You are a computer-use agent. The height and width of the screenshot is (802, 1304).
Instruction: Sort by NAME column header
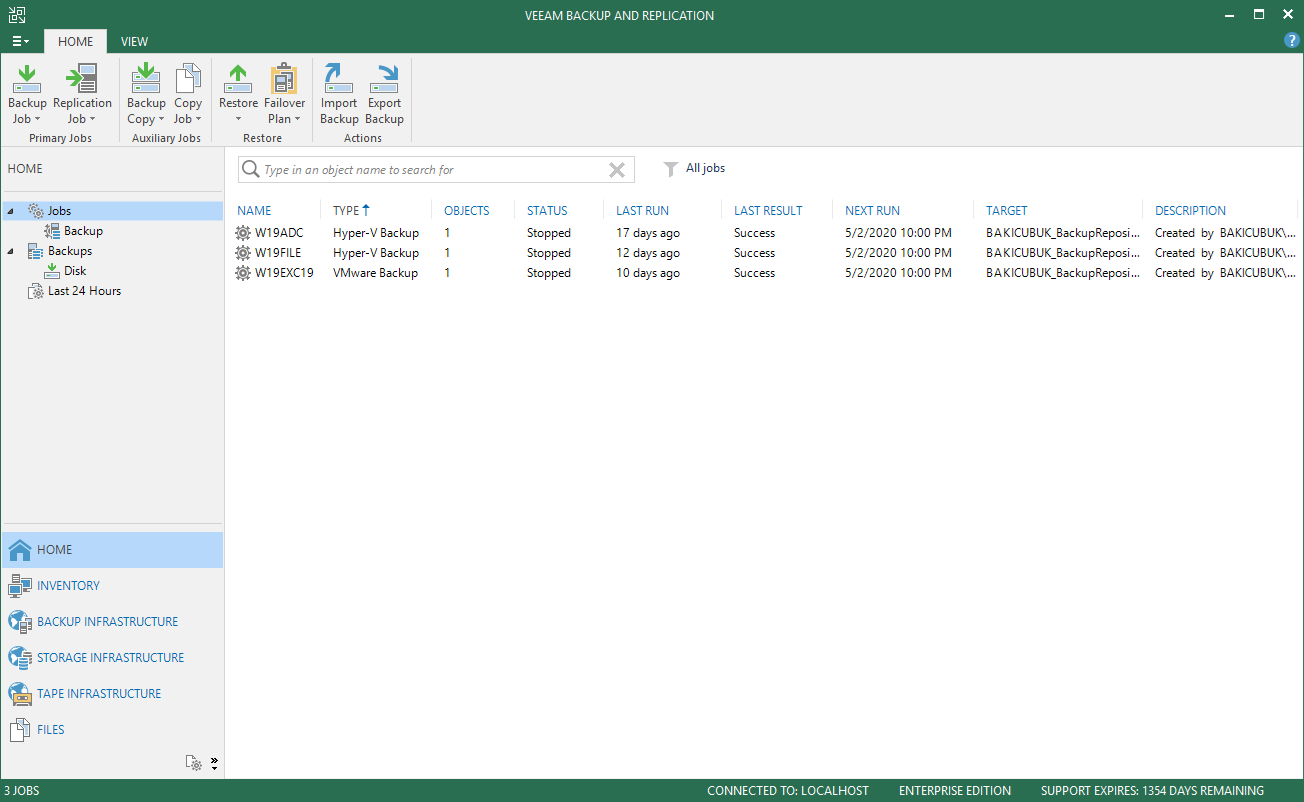click(254, 211)
